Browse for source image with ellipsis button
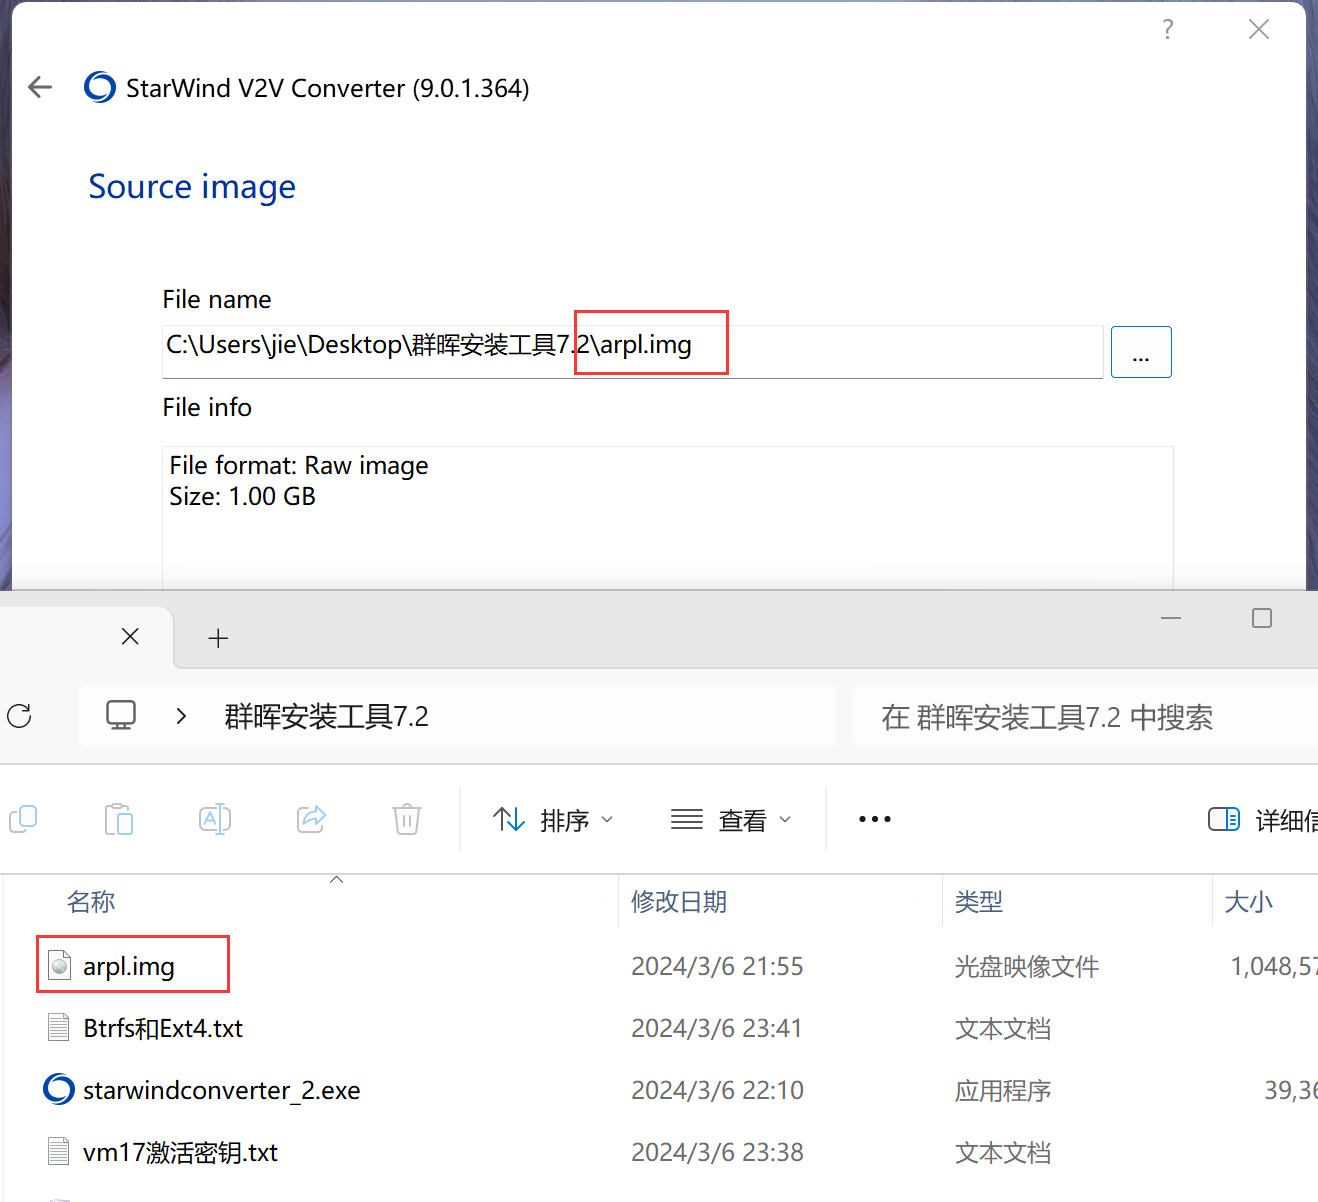Screen dimensions: 1318x1202 click(x=1141, y=352)
